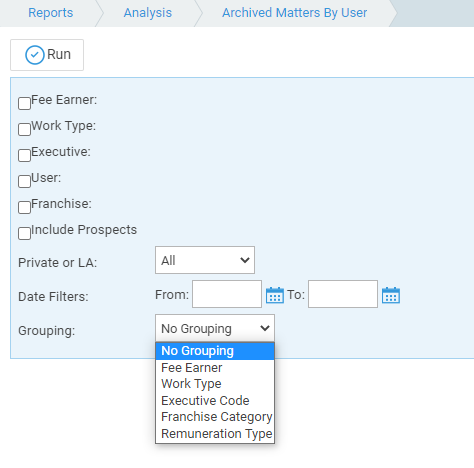Image resolution: width=474 pixels, height=468 pixels.
Task: Click the Run checkmark icon
Action: [x=35, y=55]
